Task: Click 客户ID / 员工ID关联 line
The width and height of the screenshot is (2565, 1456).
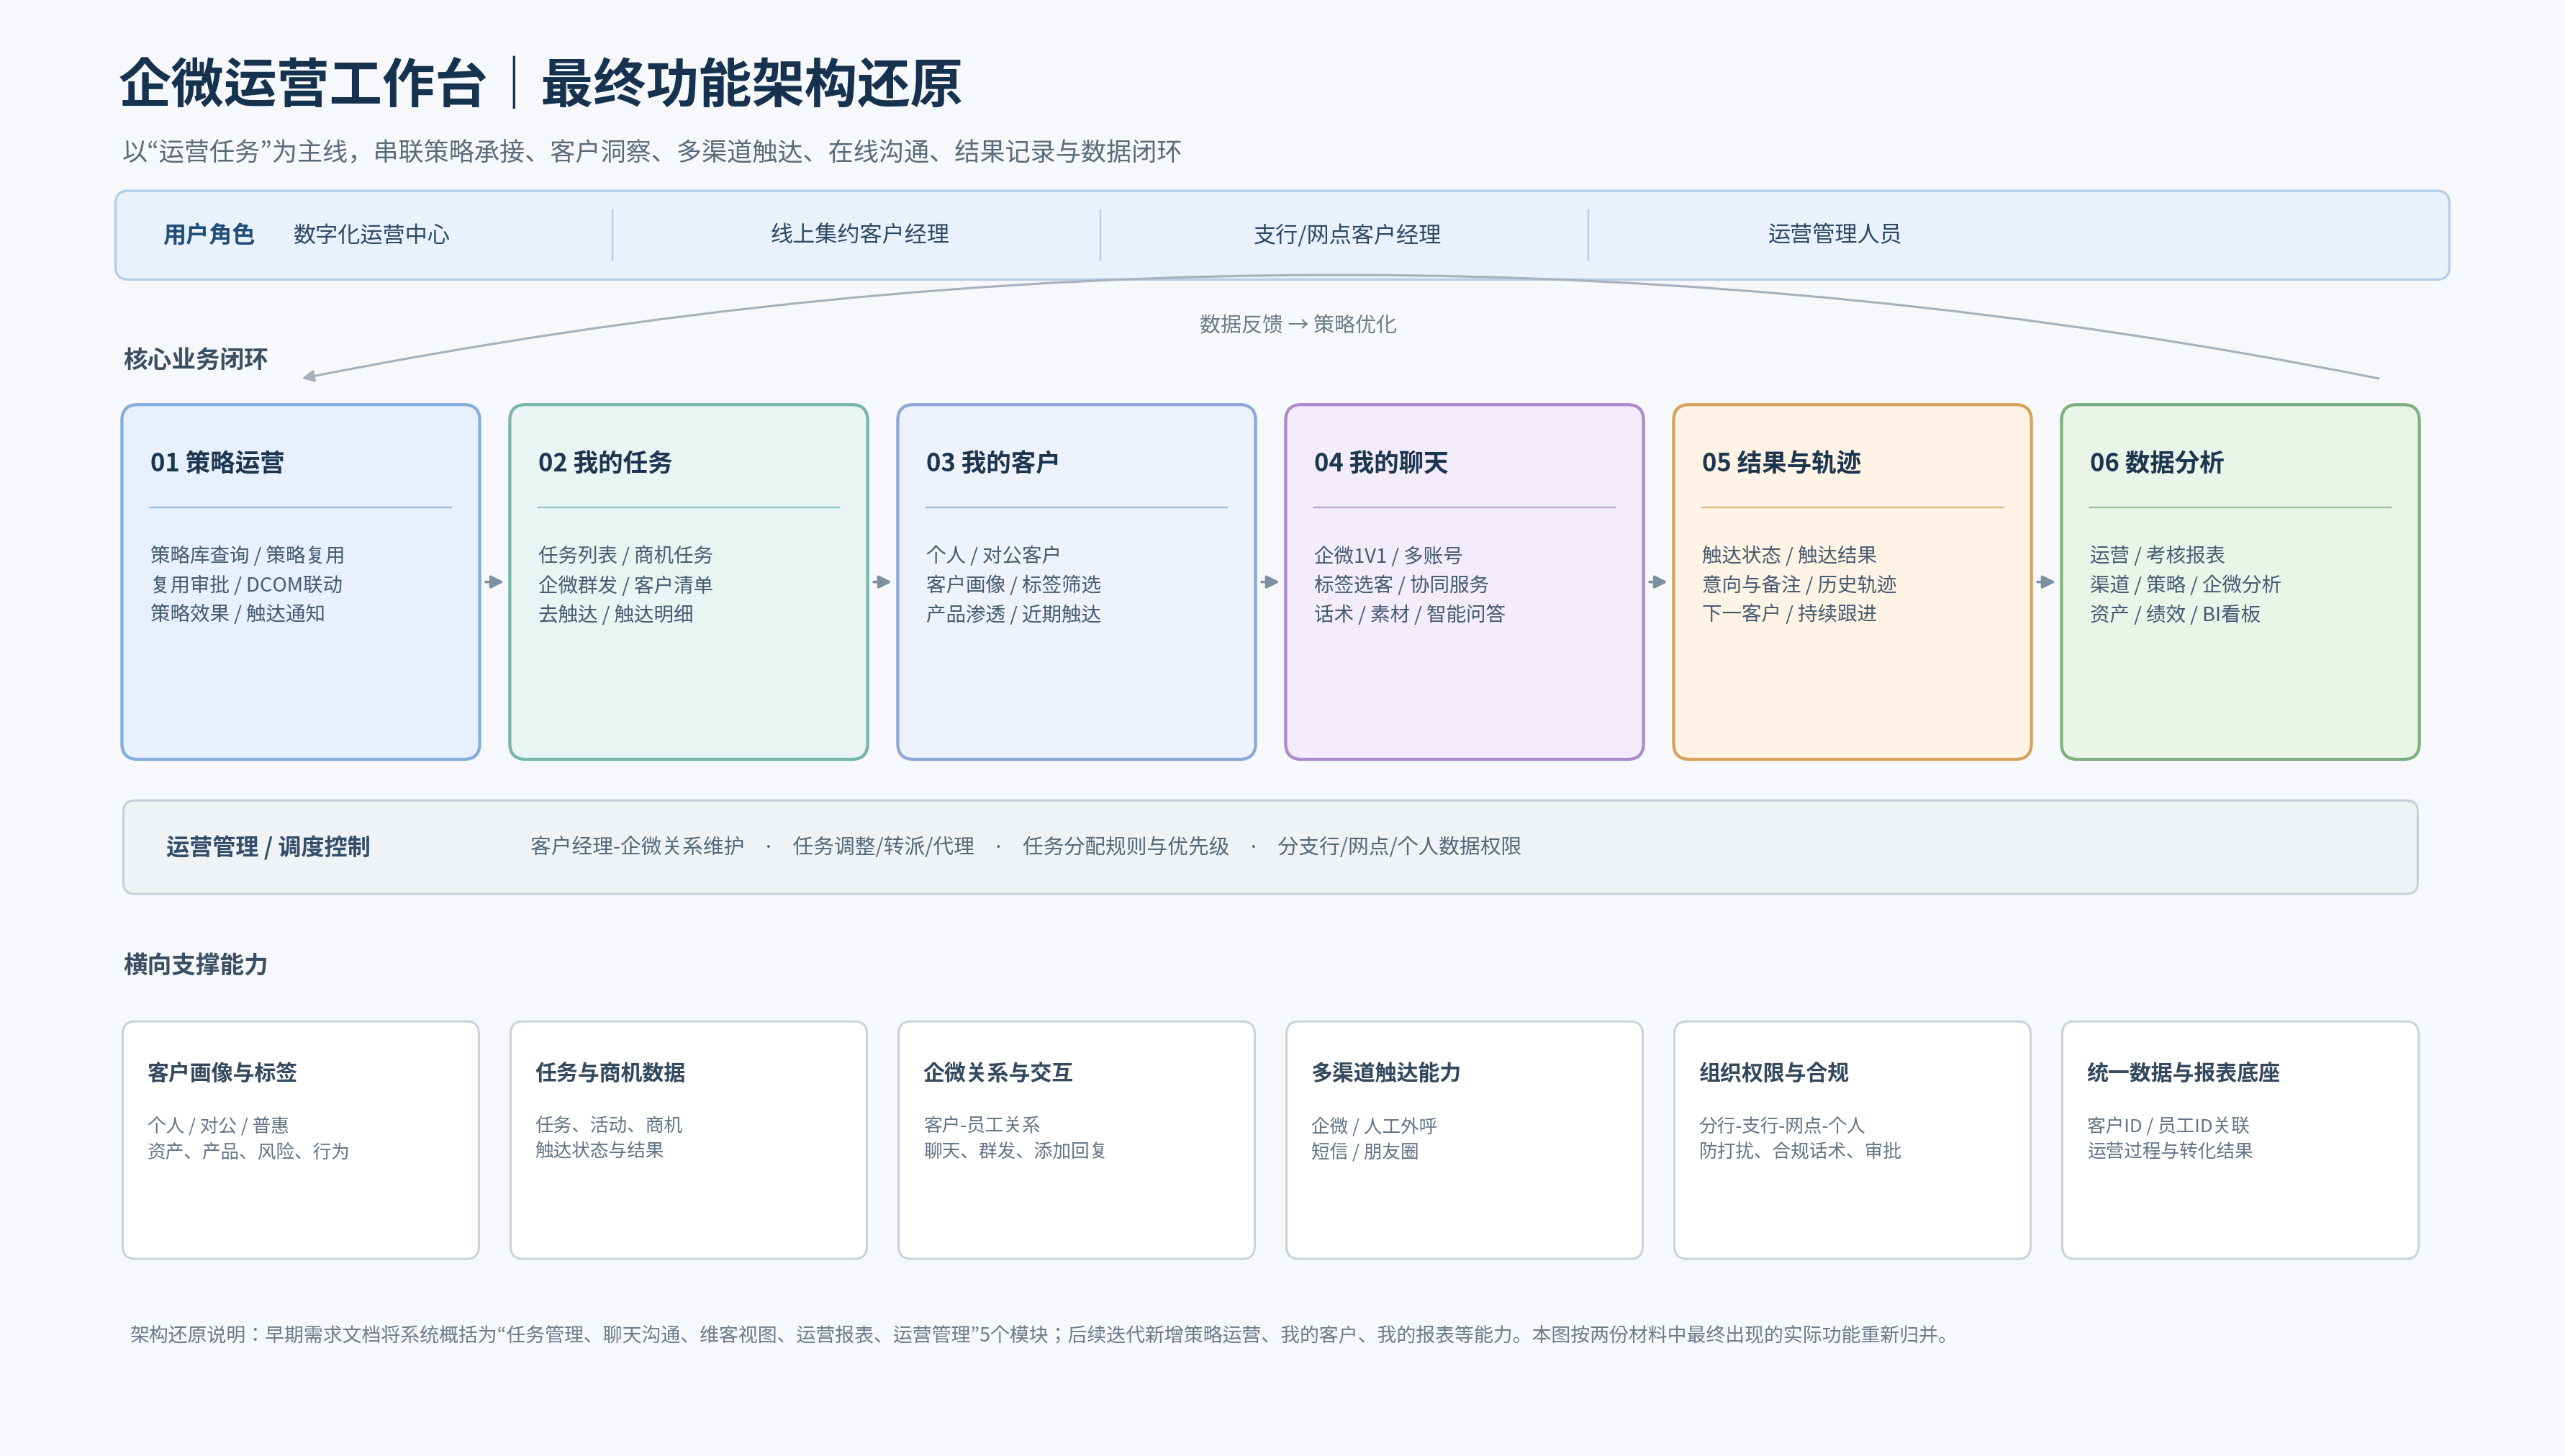Action: [2168, 1125]
